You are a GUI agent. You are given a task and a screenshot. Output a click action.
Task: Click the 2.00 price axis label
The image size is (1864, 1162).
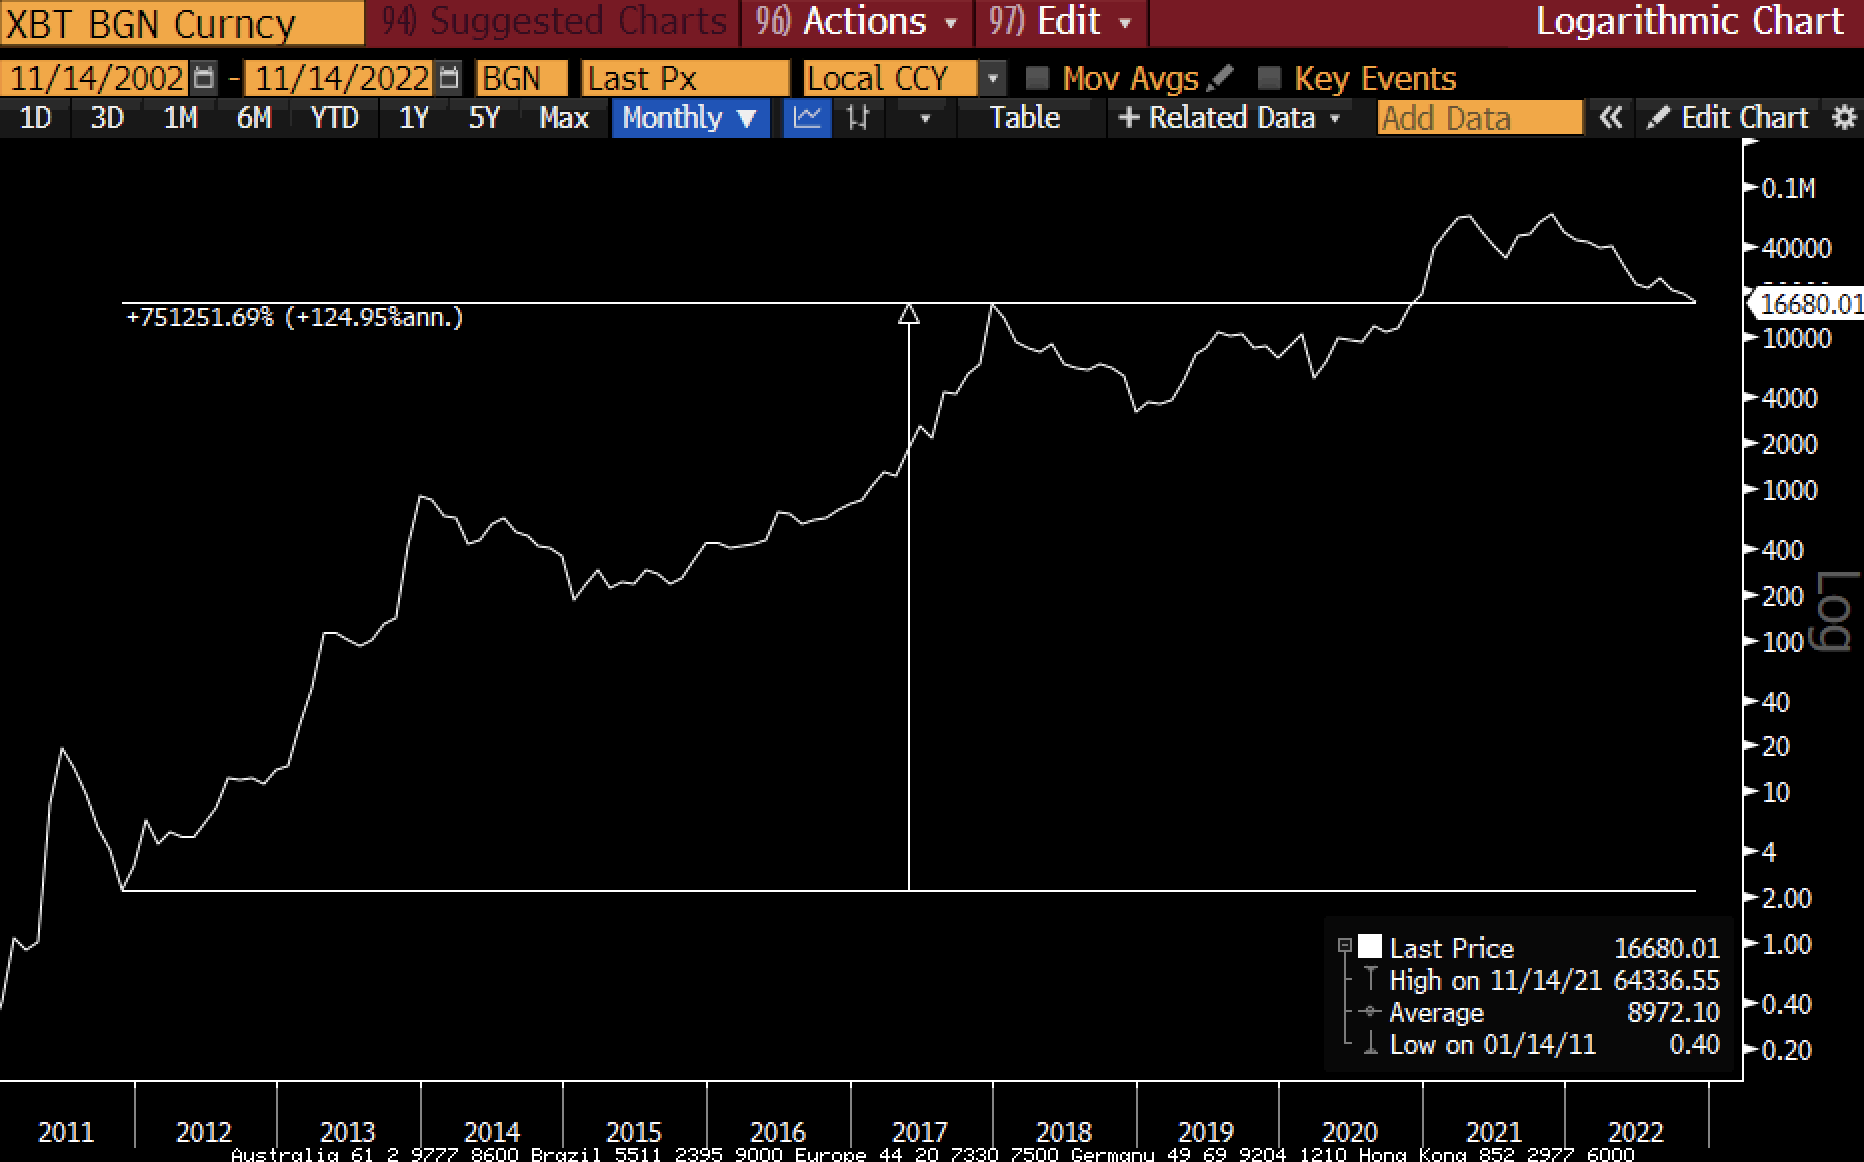(x=1787, y=898)
